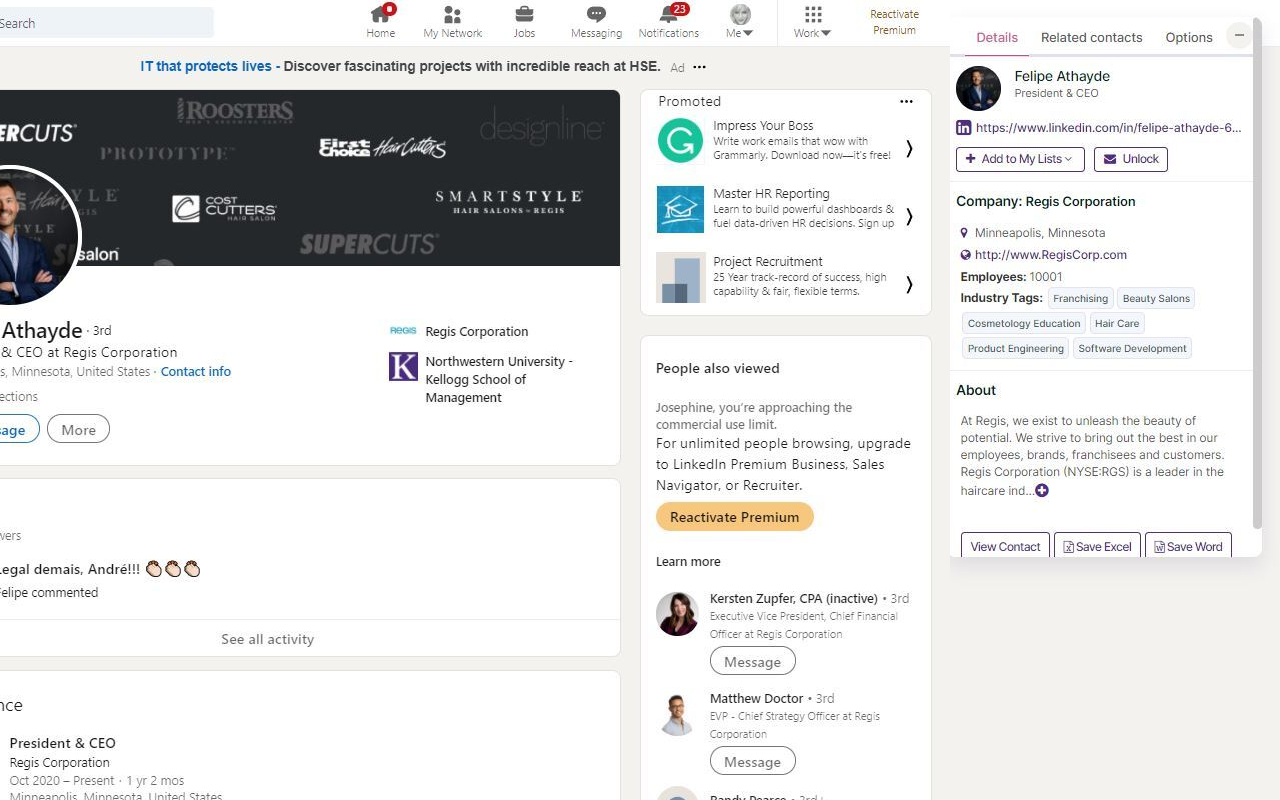Open Matthew Doctor's profile photo

pyautogui.click(x=678, y=714)
